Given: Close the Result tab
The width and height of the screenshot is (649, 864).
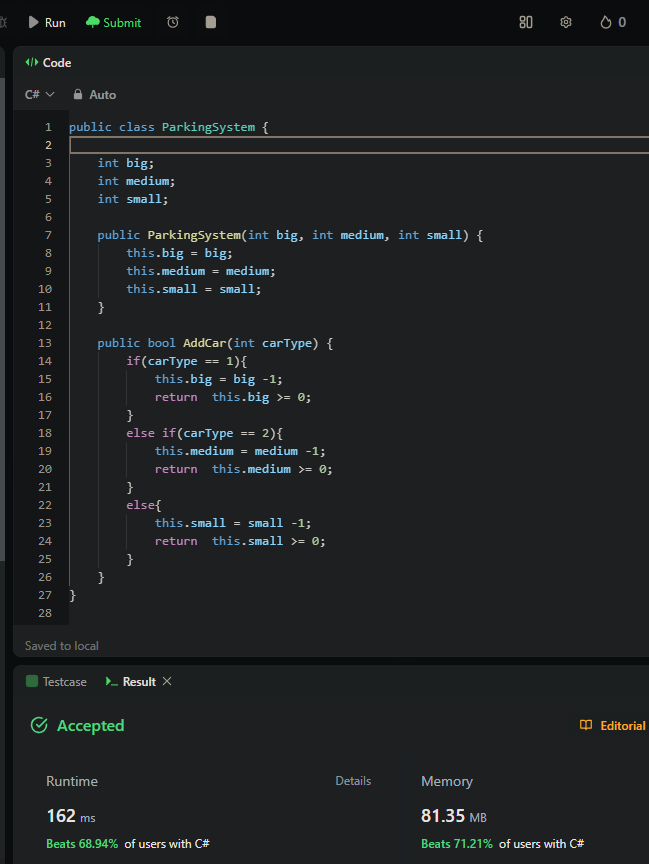Looking at the screenshot, I should (x=167, y=681).
